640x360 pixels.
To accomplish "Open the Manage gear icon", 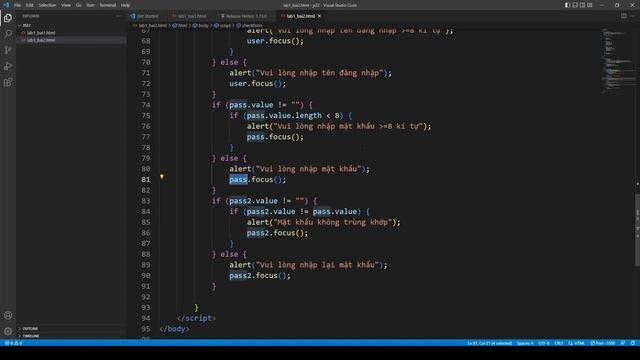I will (8, 331).
